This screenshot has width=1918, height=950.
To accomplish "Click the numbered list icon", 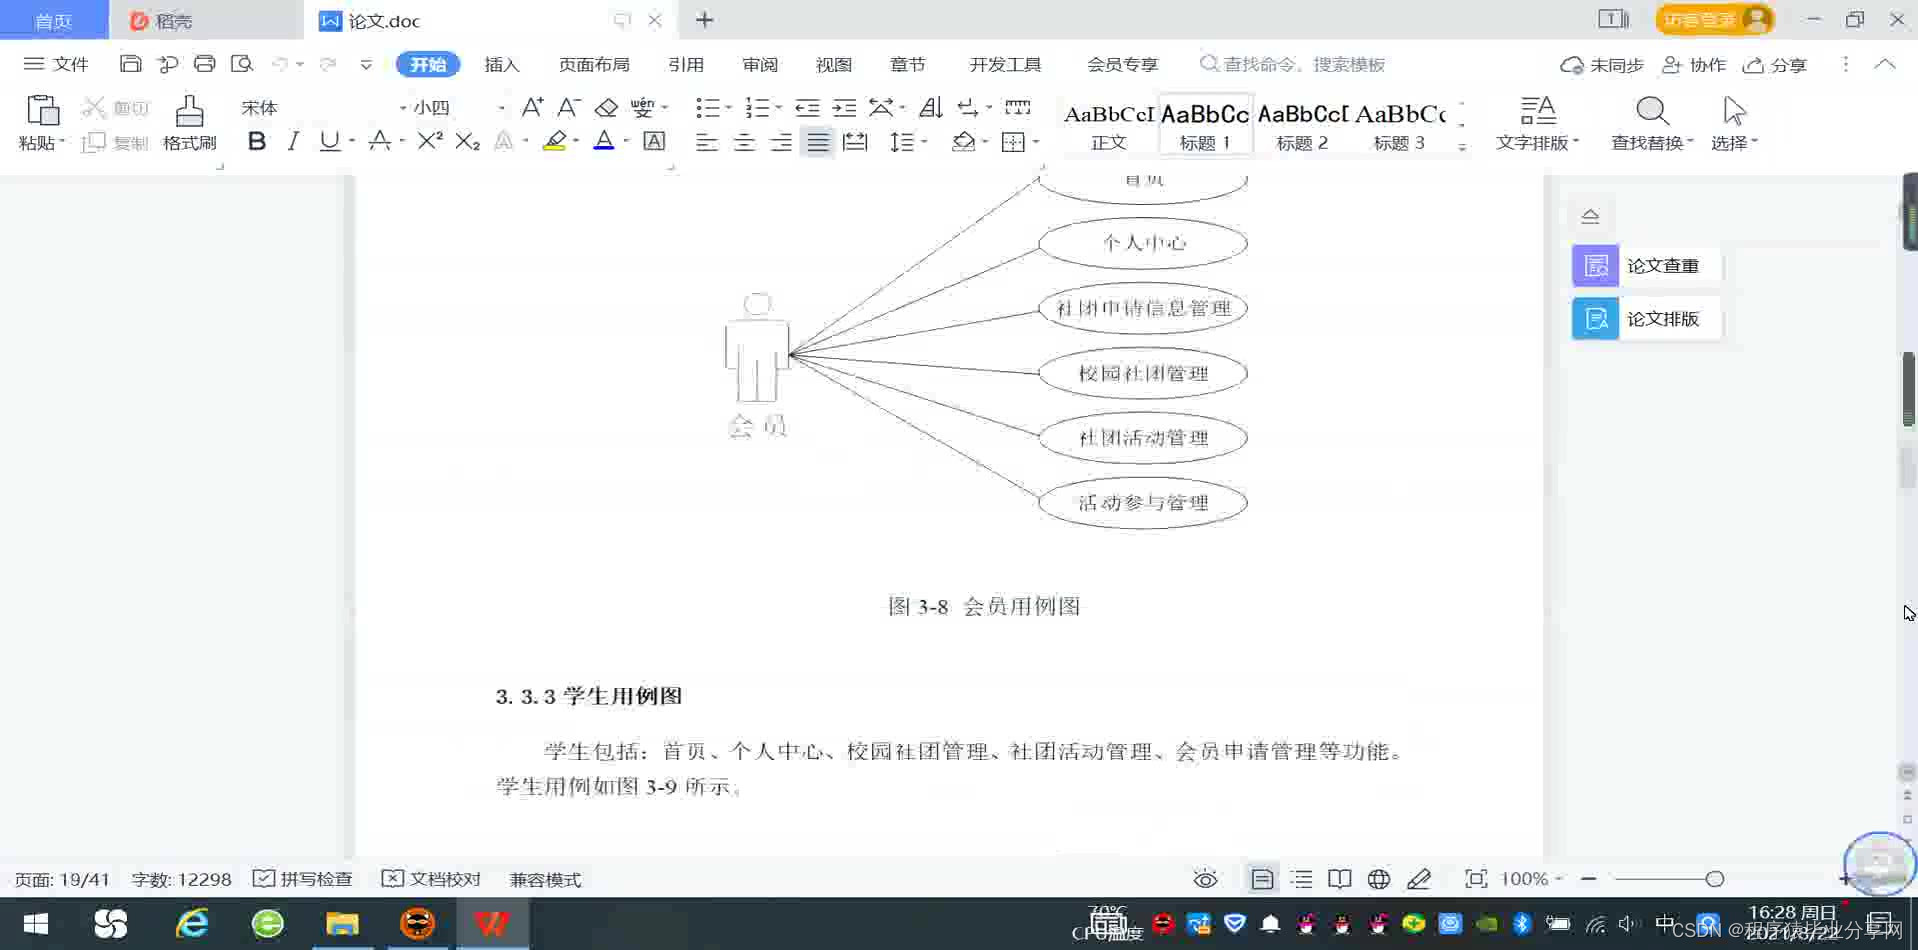I will pyautogui.click(x=758, y=107).
